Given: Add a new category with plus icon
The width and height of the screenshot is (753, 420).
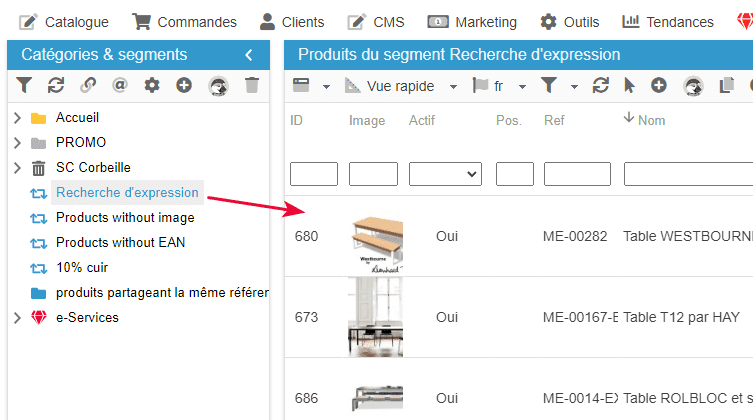Looking at the screenshot, I should point(184,86).
